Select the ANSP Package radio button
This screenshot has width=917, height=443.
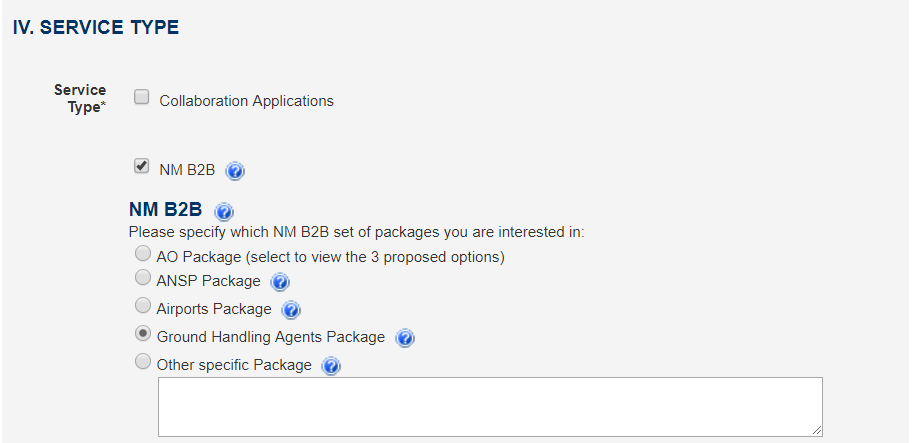tap(143, 277)
